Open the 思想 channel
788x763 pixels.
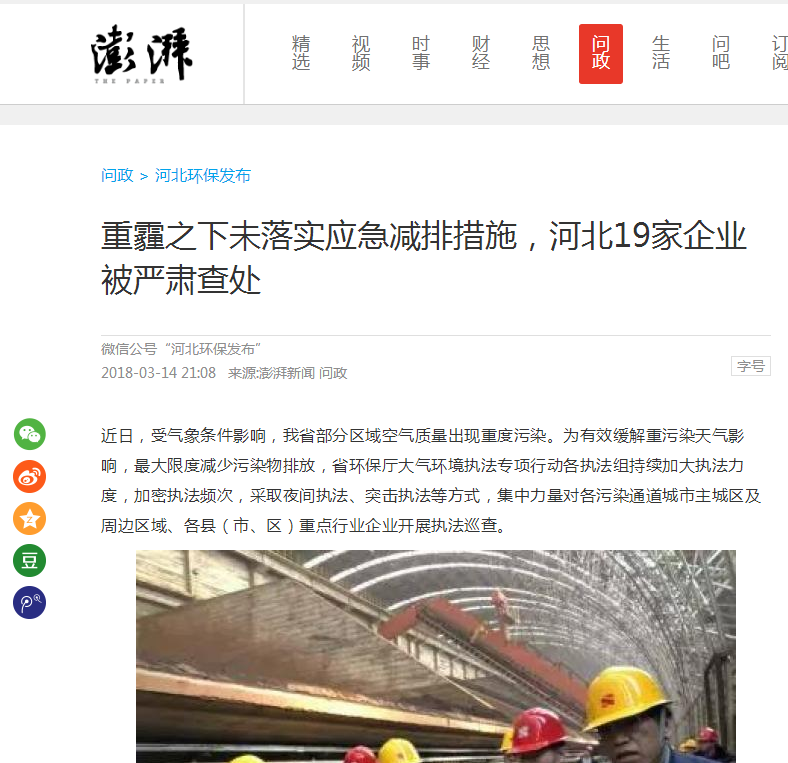[541, 53]
